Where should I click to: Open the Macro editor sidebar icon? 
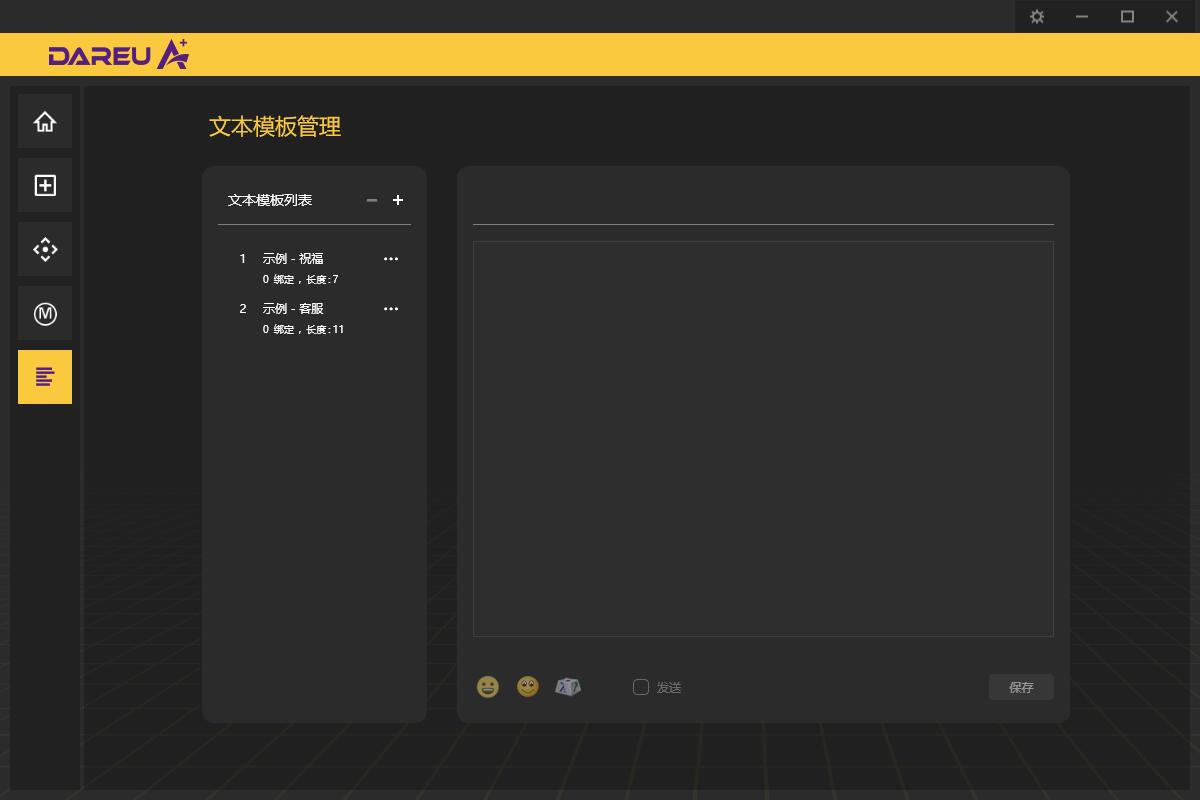[x=44, y=313]
